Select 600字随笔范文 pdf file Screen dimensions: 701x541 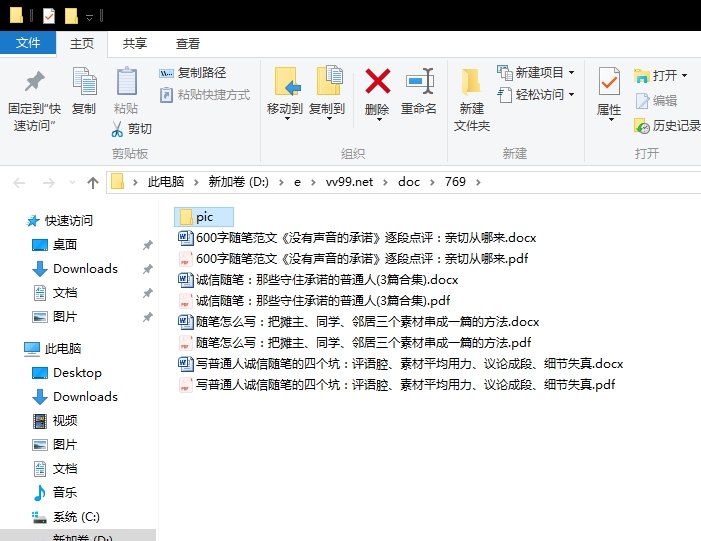[x=353, y=258]
